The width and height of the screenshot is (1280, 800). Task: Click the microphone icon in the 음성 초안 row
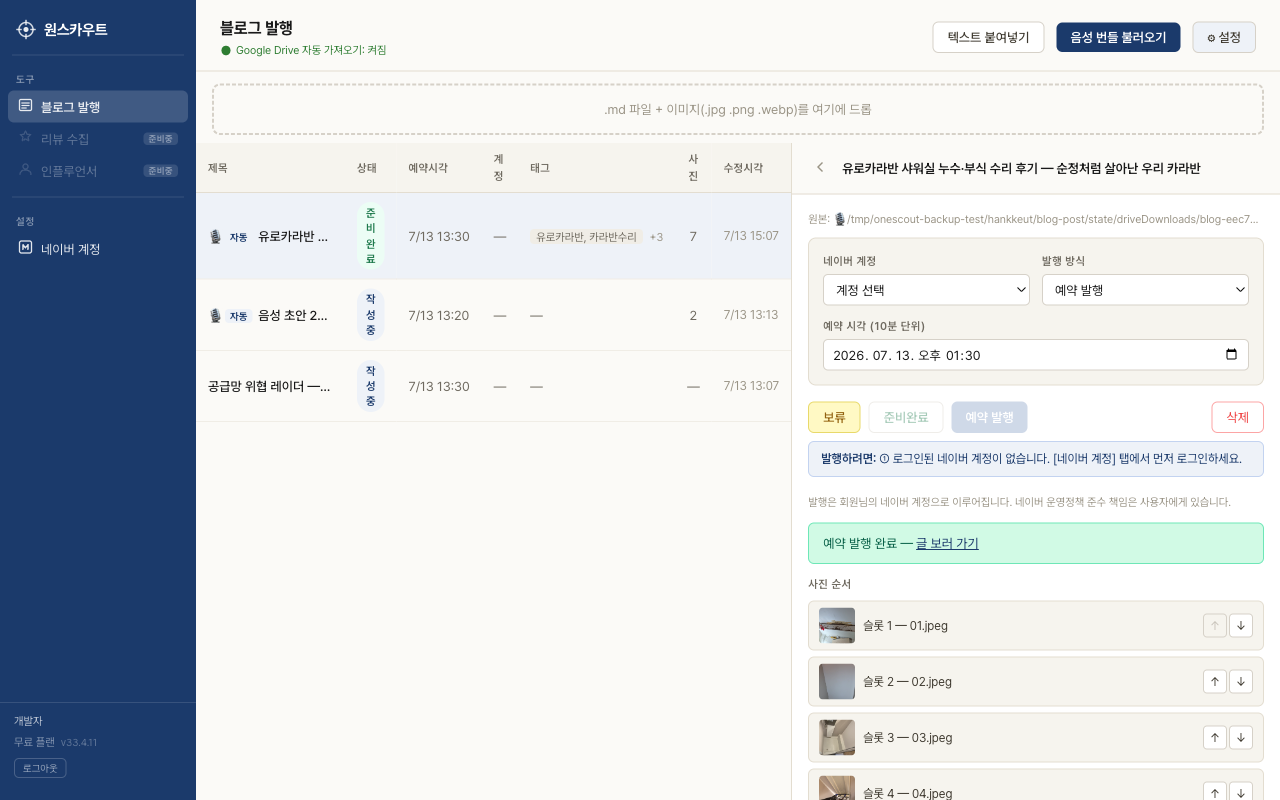point(215,315)
